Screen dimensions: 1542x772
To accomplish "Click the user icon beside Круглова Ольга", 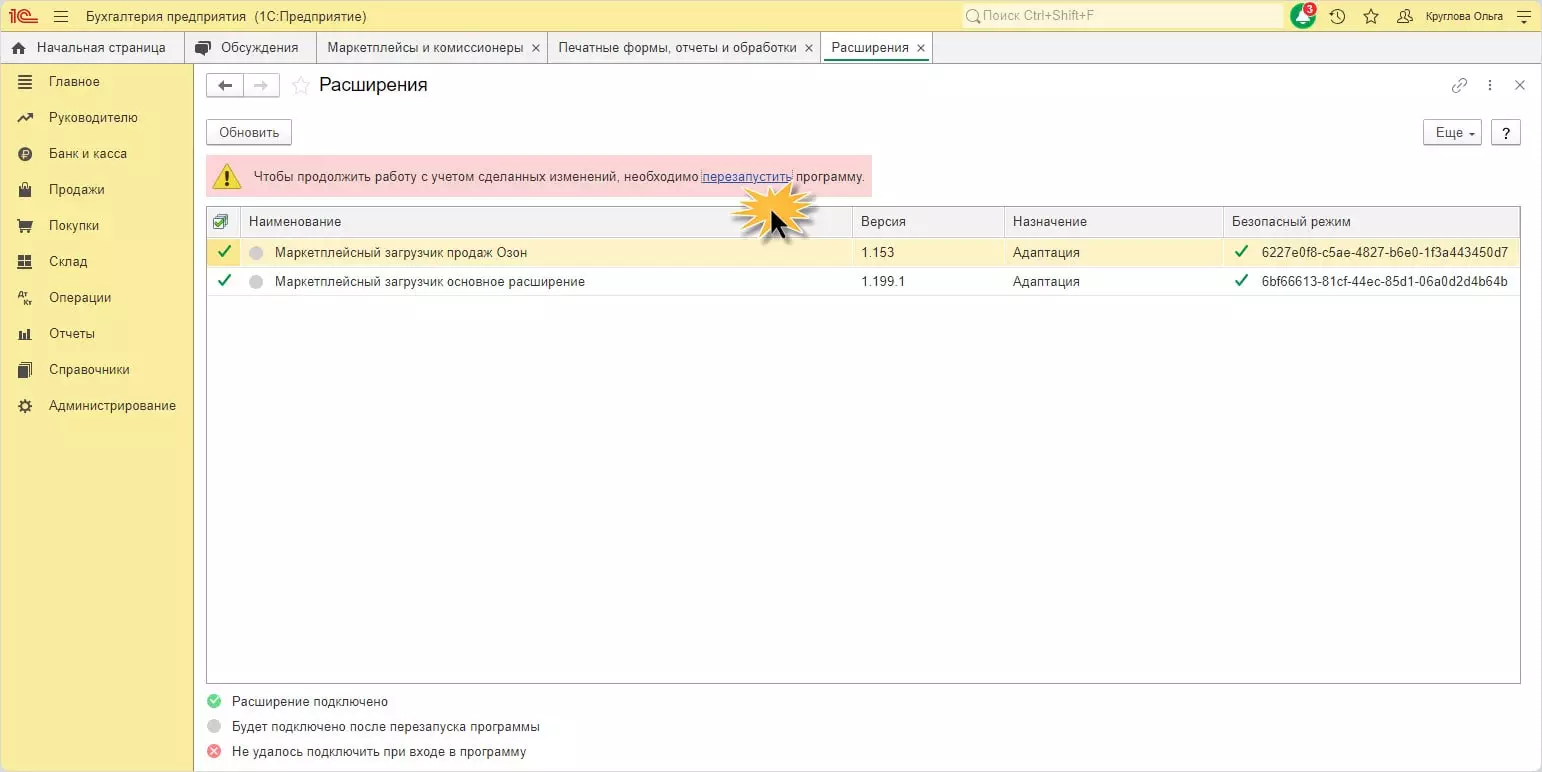I will (1405, 16).
